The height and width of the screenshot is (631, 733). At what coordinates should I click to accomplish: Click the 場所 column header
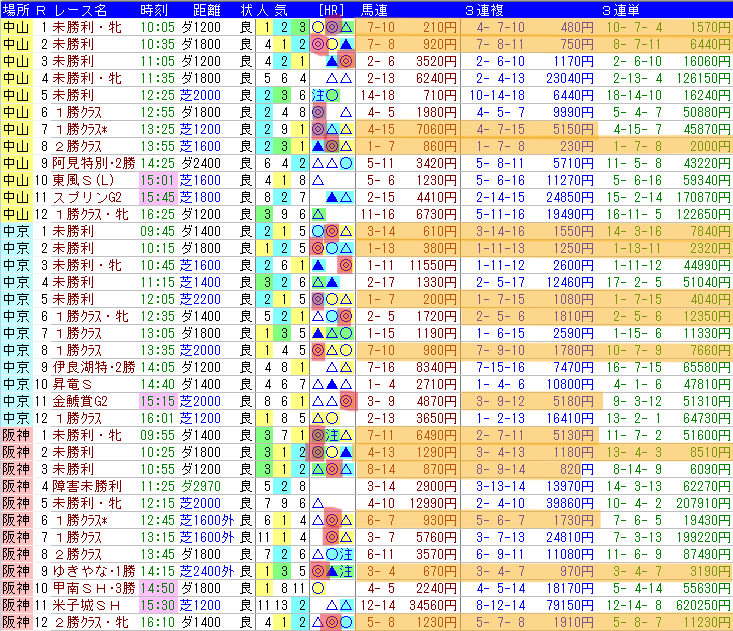pyautogui.click(x=16, y=10)
